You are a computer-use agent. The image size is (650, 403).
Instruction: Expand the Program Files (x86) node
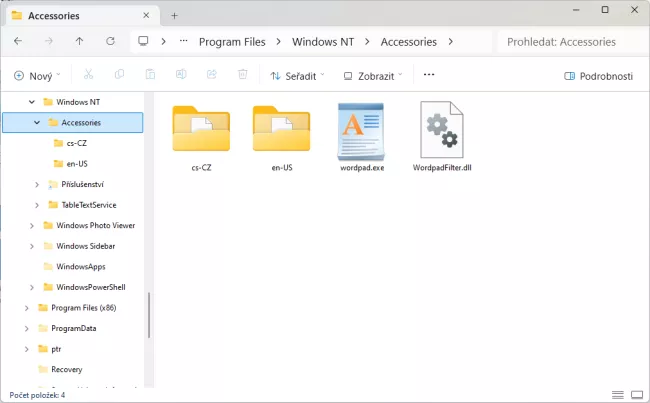coord(27,308)
